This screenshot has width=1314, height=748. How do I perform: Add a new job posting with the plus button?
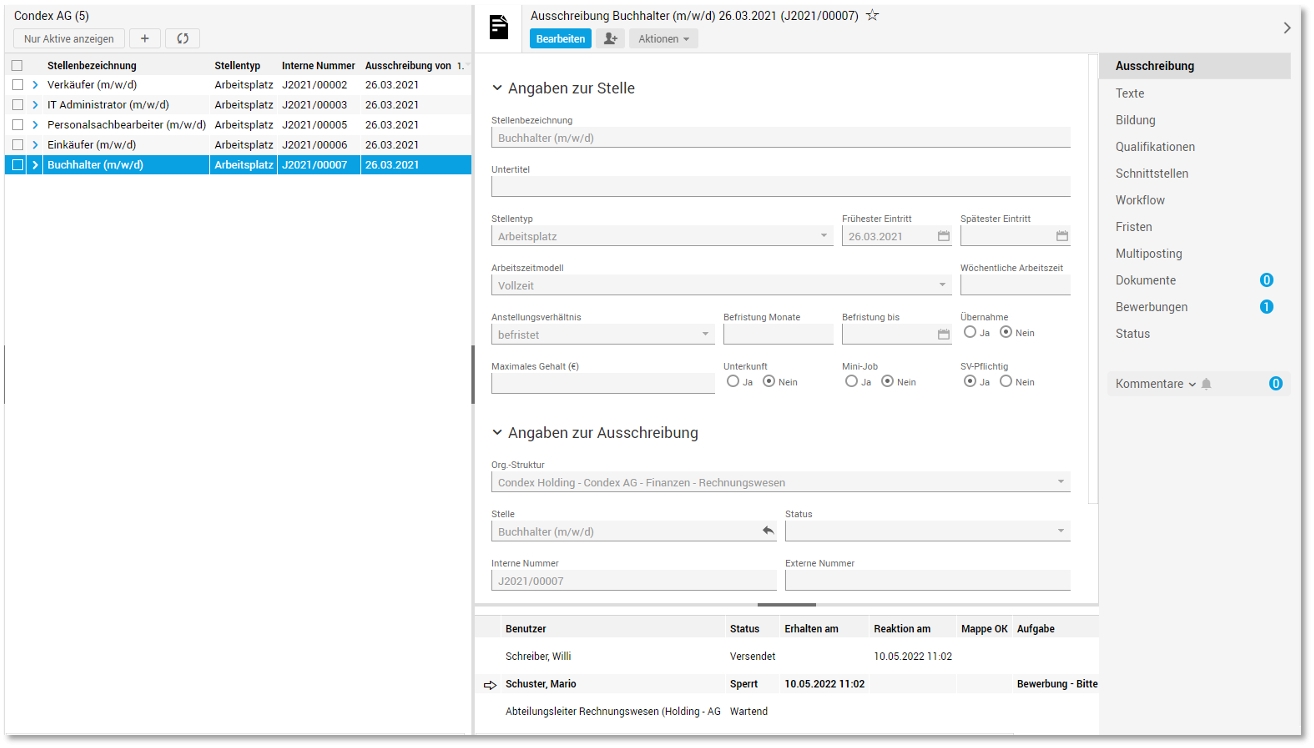145,39
